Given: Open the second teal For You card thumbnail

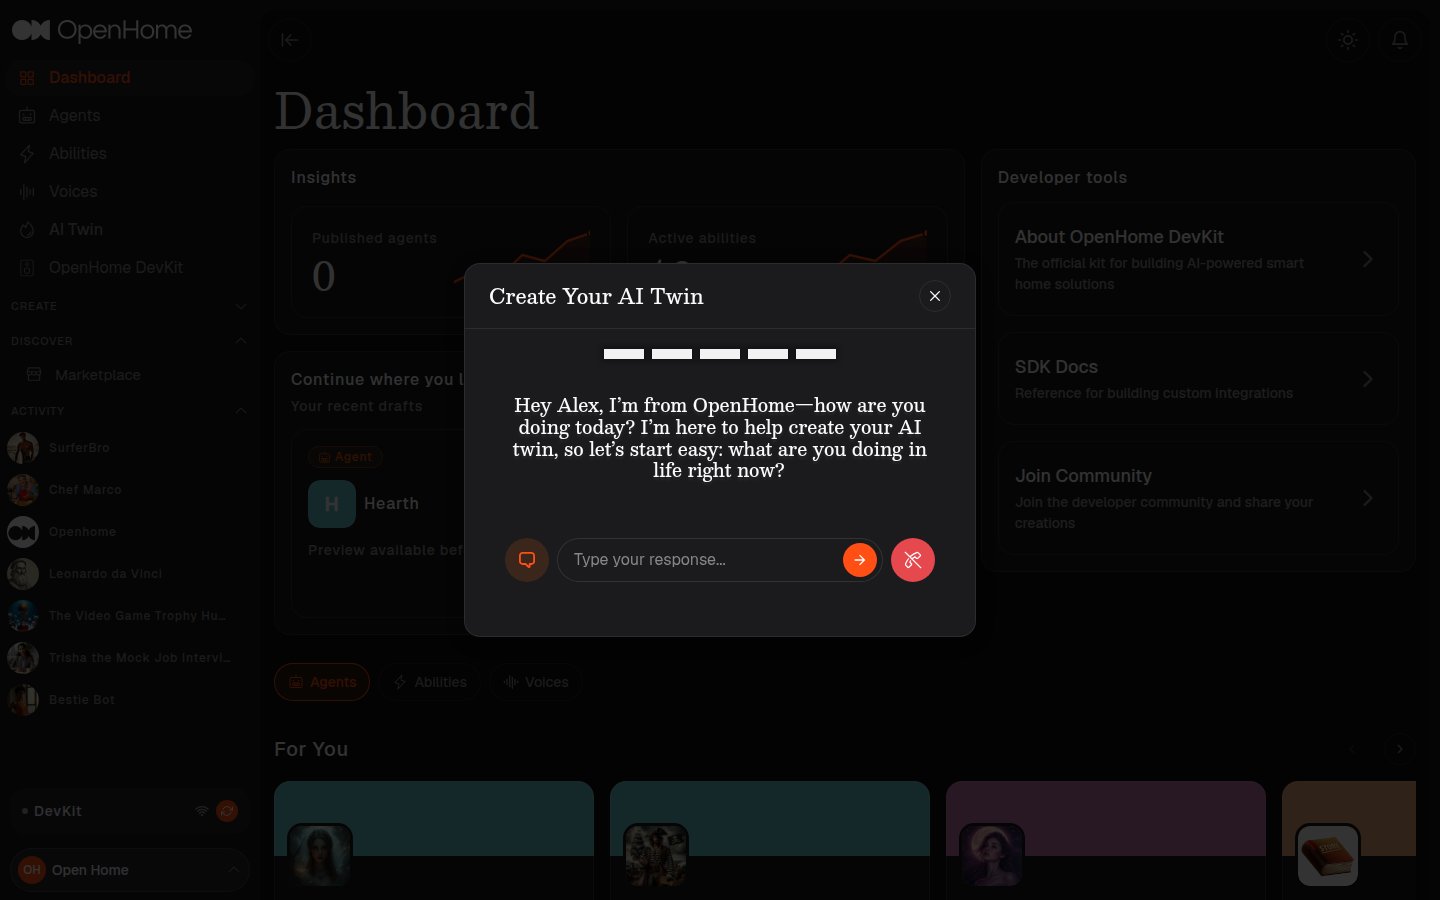Looking at the screenshot, I should pyautogui.click(x=656, y=855).
